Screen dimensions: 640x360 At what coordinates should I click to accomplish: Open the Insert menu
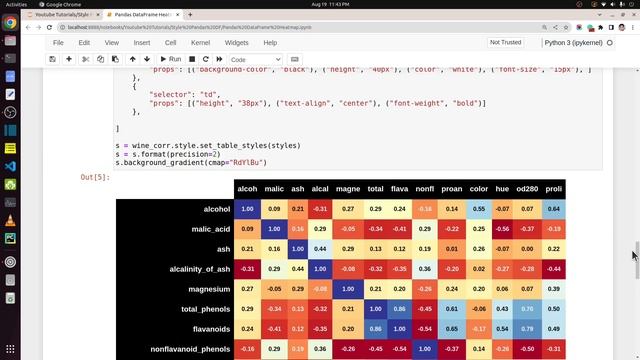click(142, 43)
